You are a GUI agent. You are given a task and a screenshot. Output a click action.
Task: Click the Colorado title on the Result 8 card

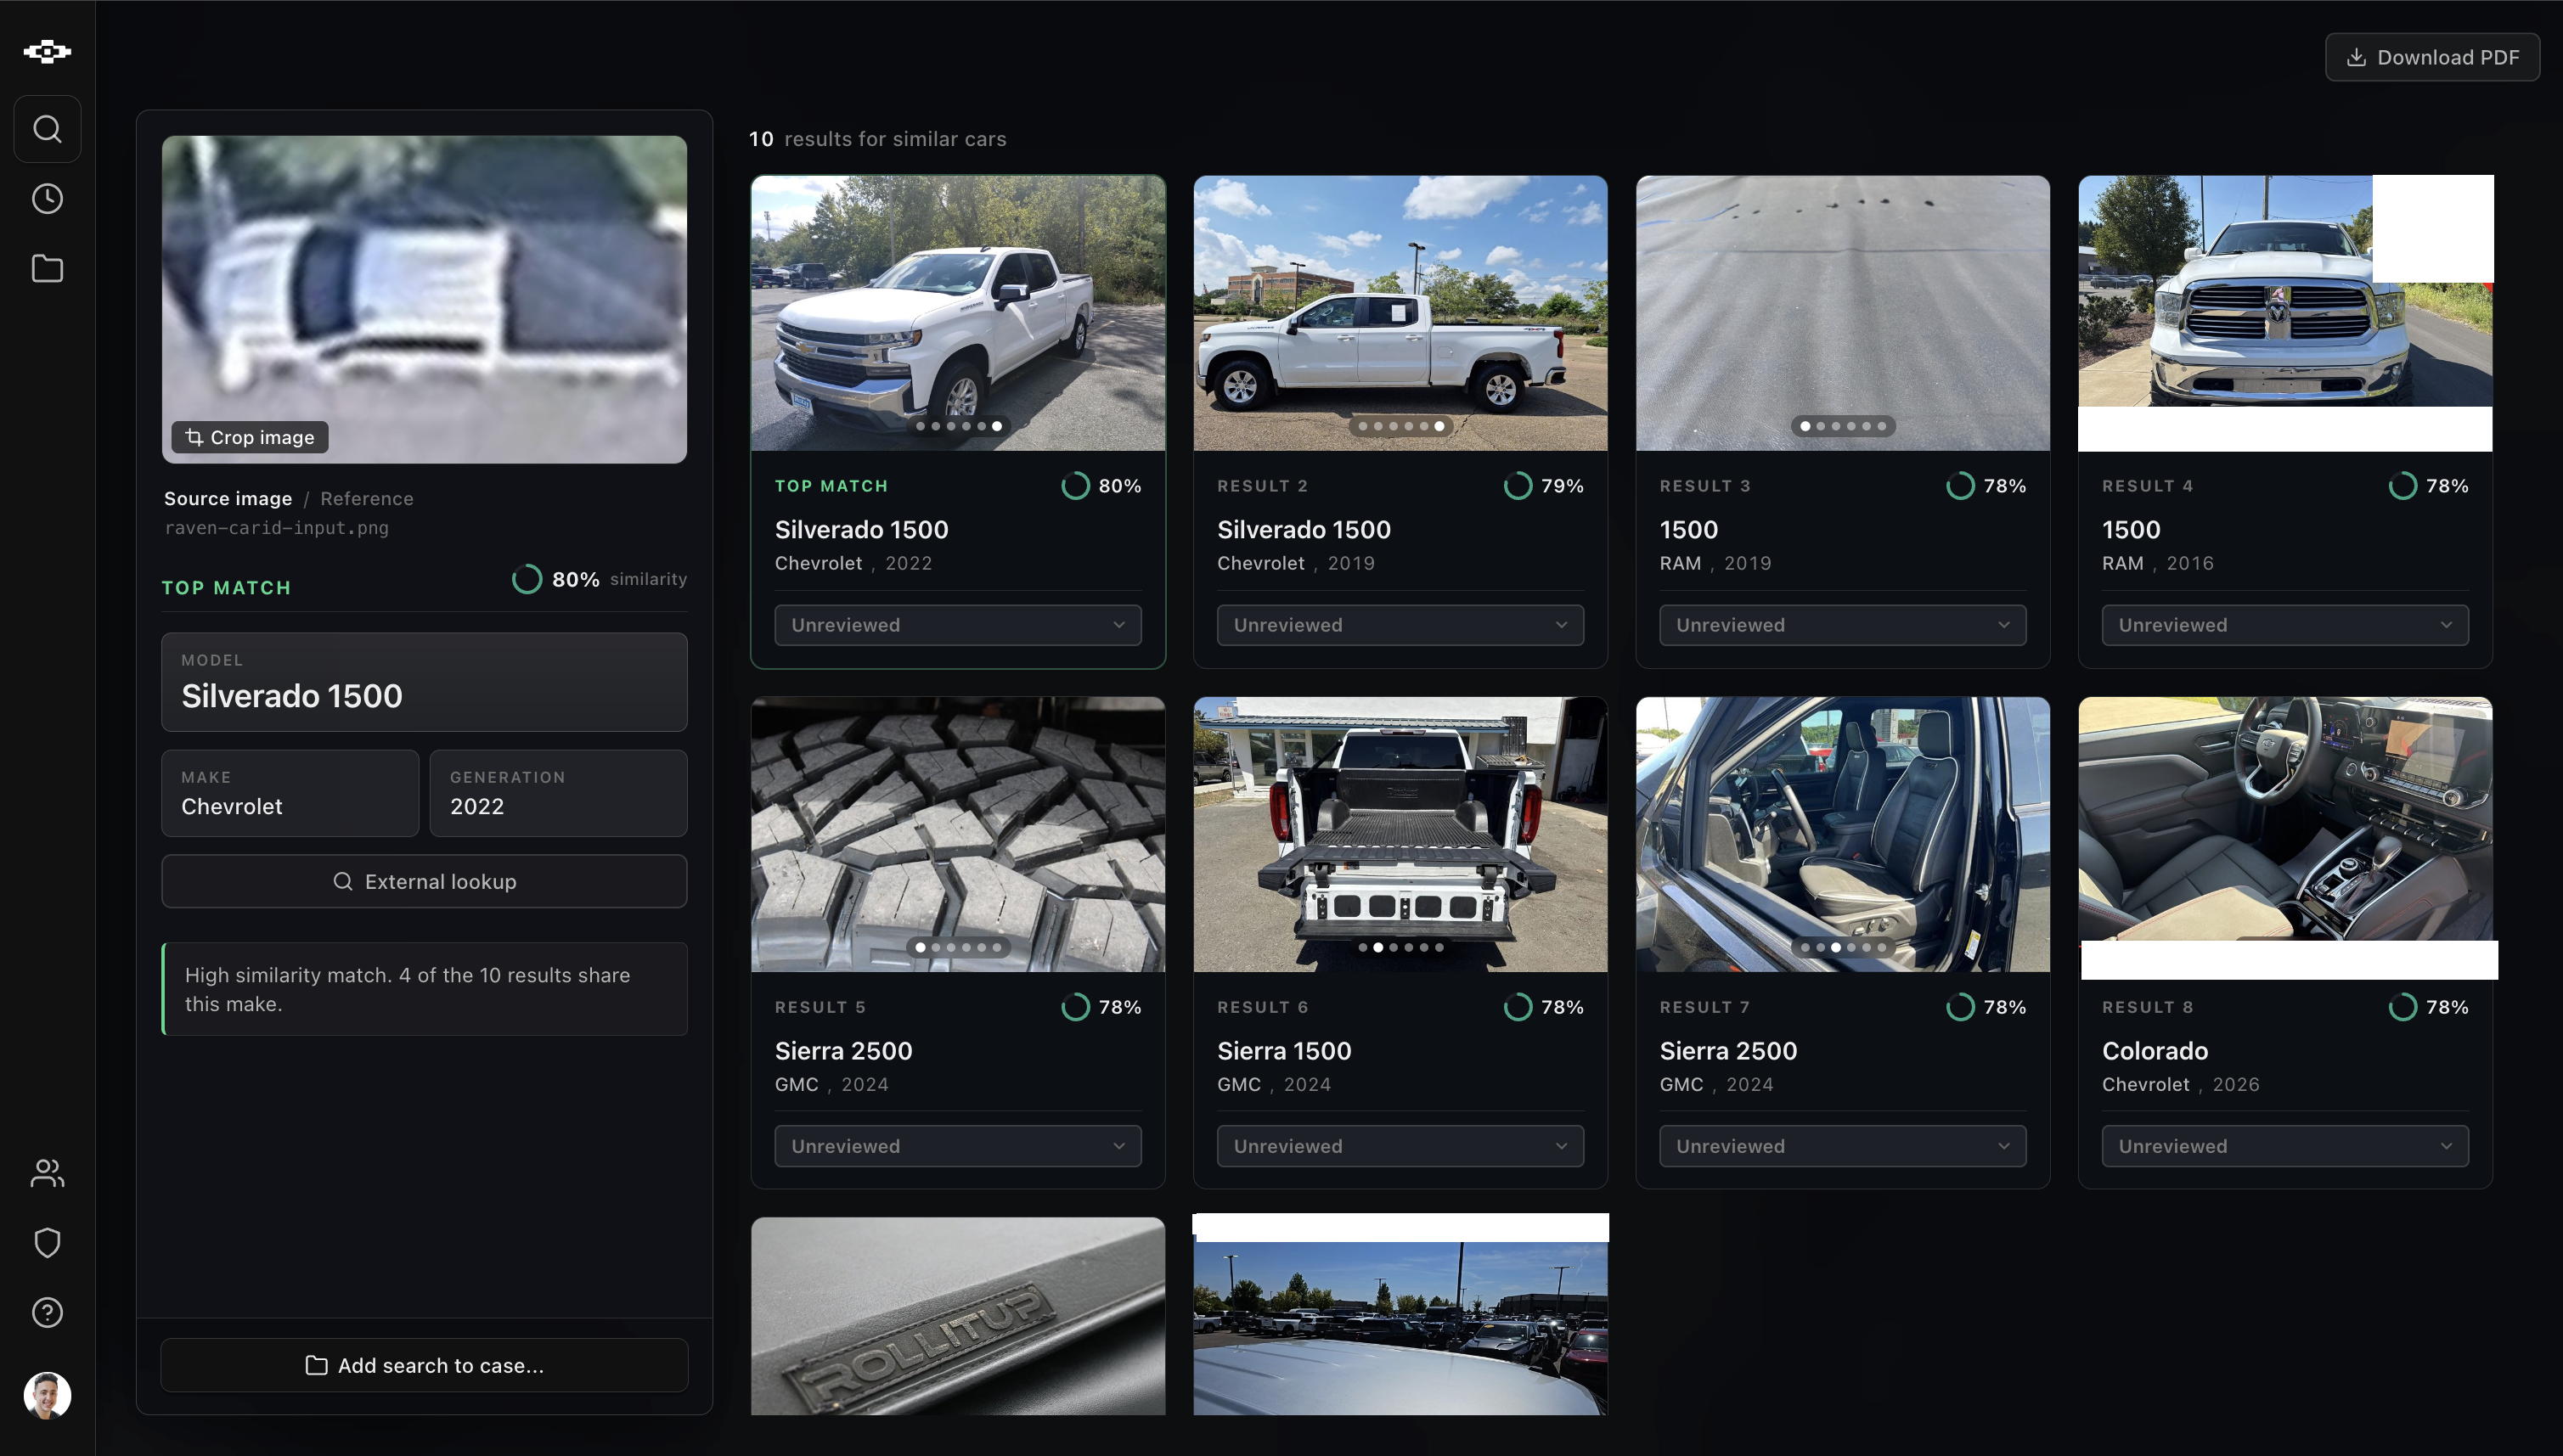click(x=2155, y=1051)
